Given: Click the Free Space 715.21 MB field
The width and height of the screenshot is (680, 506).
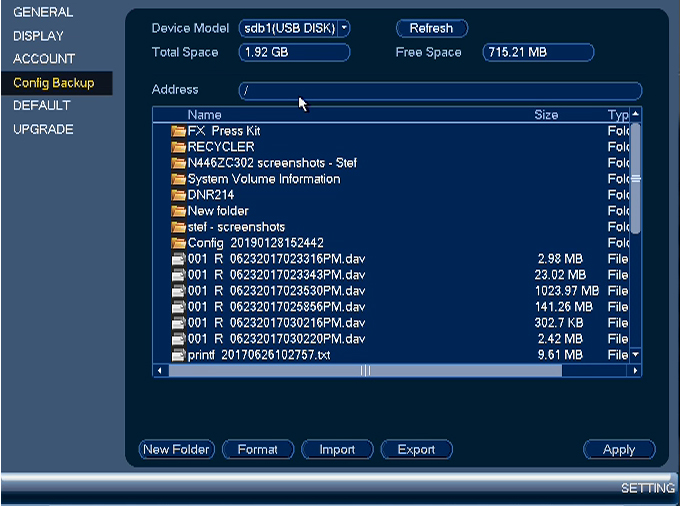Looking at the screenshot, I should (x=538, y=52).
